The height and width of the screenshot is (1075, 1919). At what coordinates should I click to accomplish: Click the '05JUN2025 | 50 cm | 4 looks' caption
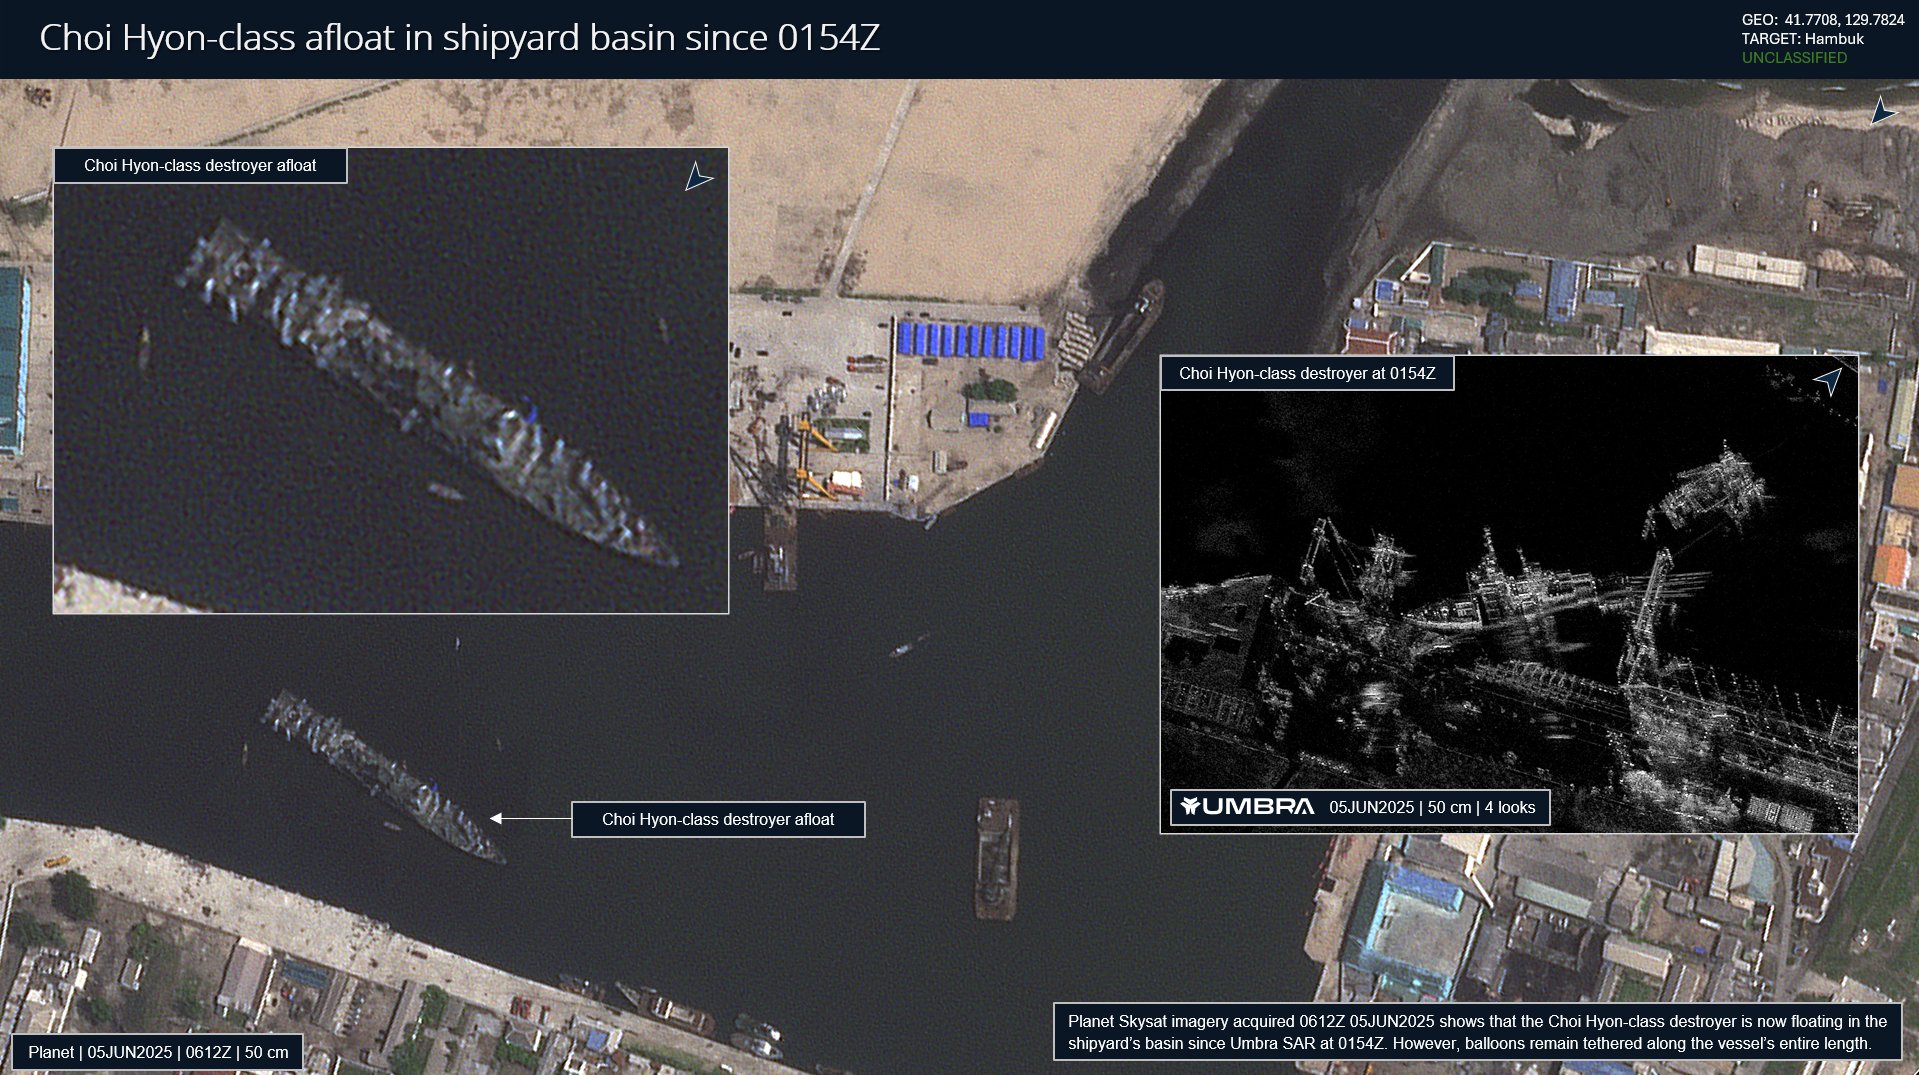point(1432,807)
